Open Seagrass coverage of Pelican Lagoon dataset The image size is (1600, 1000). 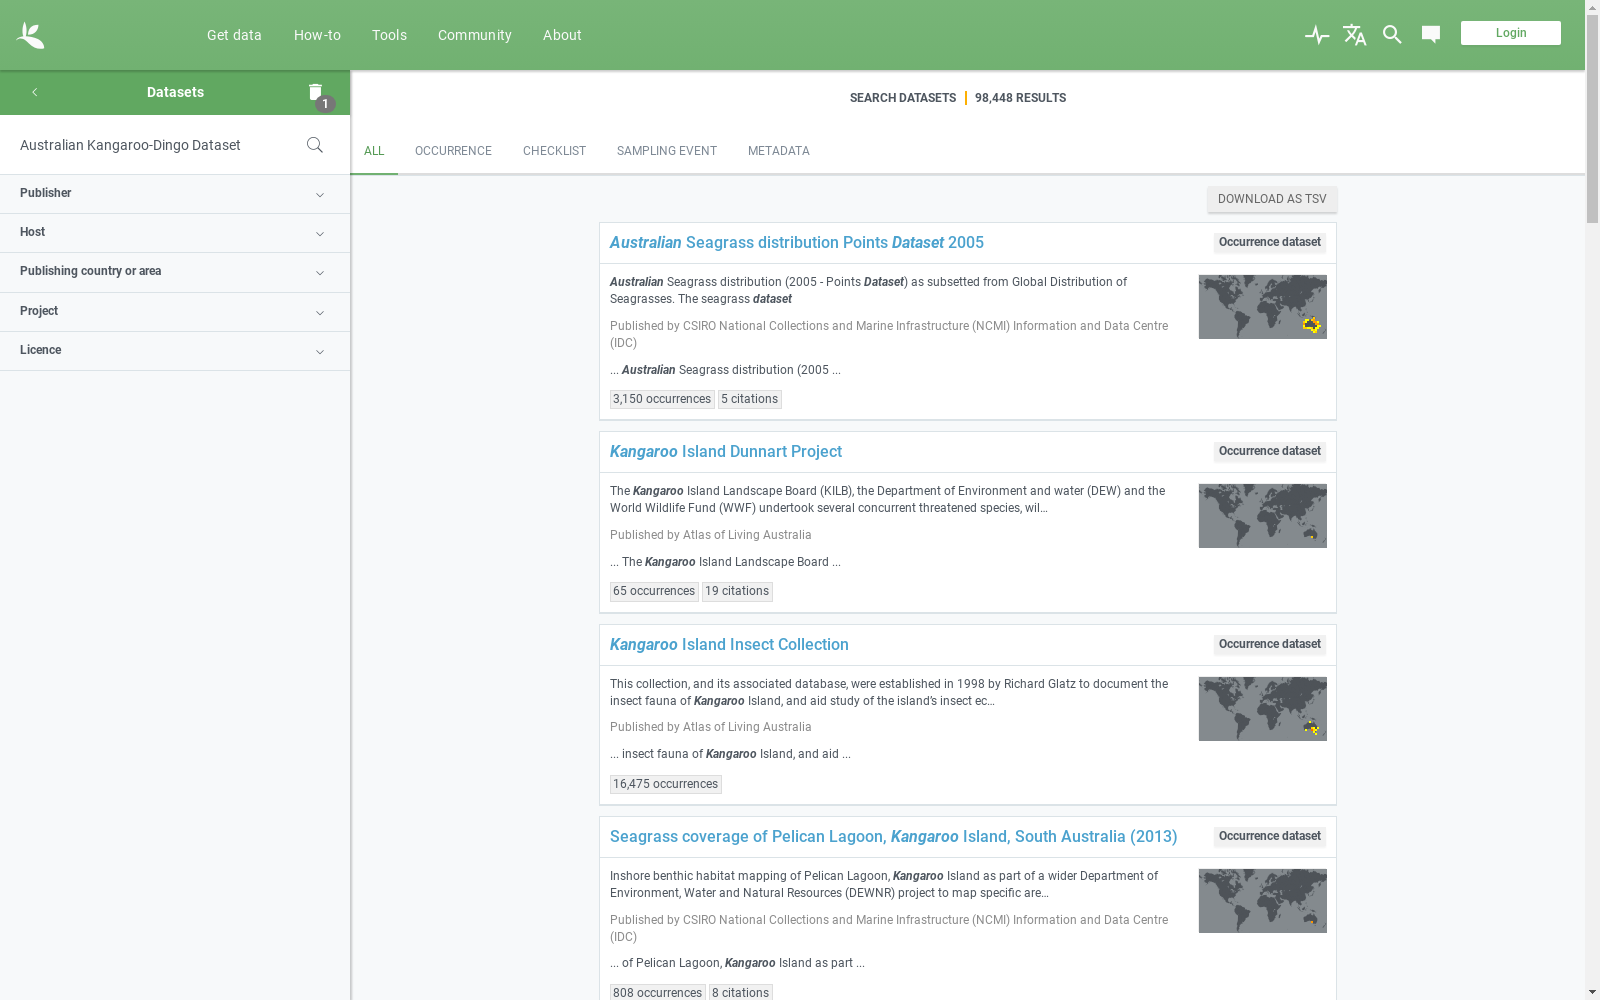(893, 837)
